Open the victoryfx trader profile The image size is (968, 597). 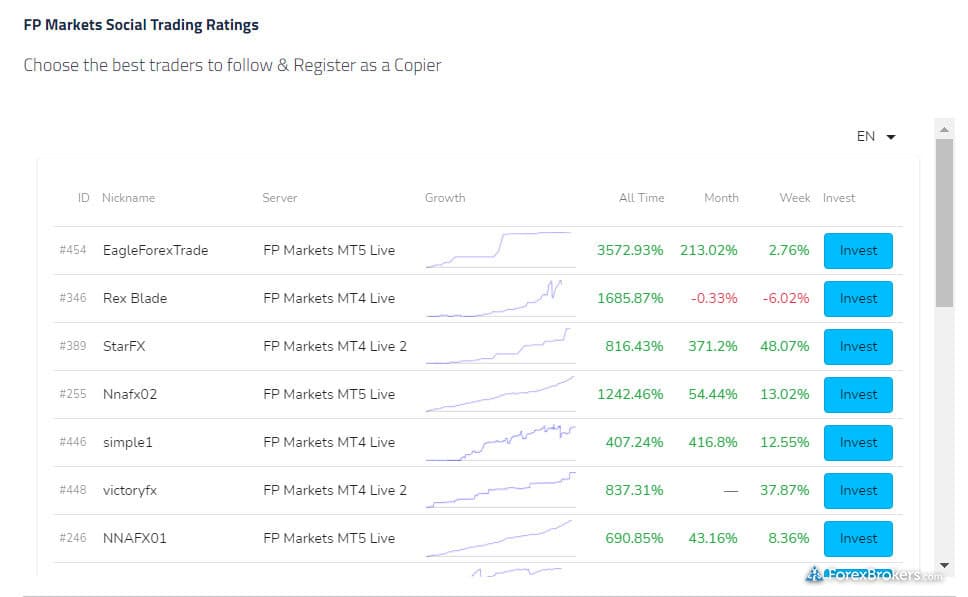click(x=130, y=491)
